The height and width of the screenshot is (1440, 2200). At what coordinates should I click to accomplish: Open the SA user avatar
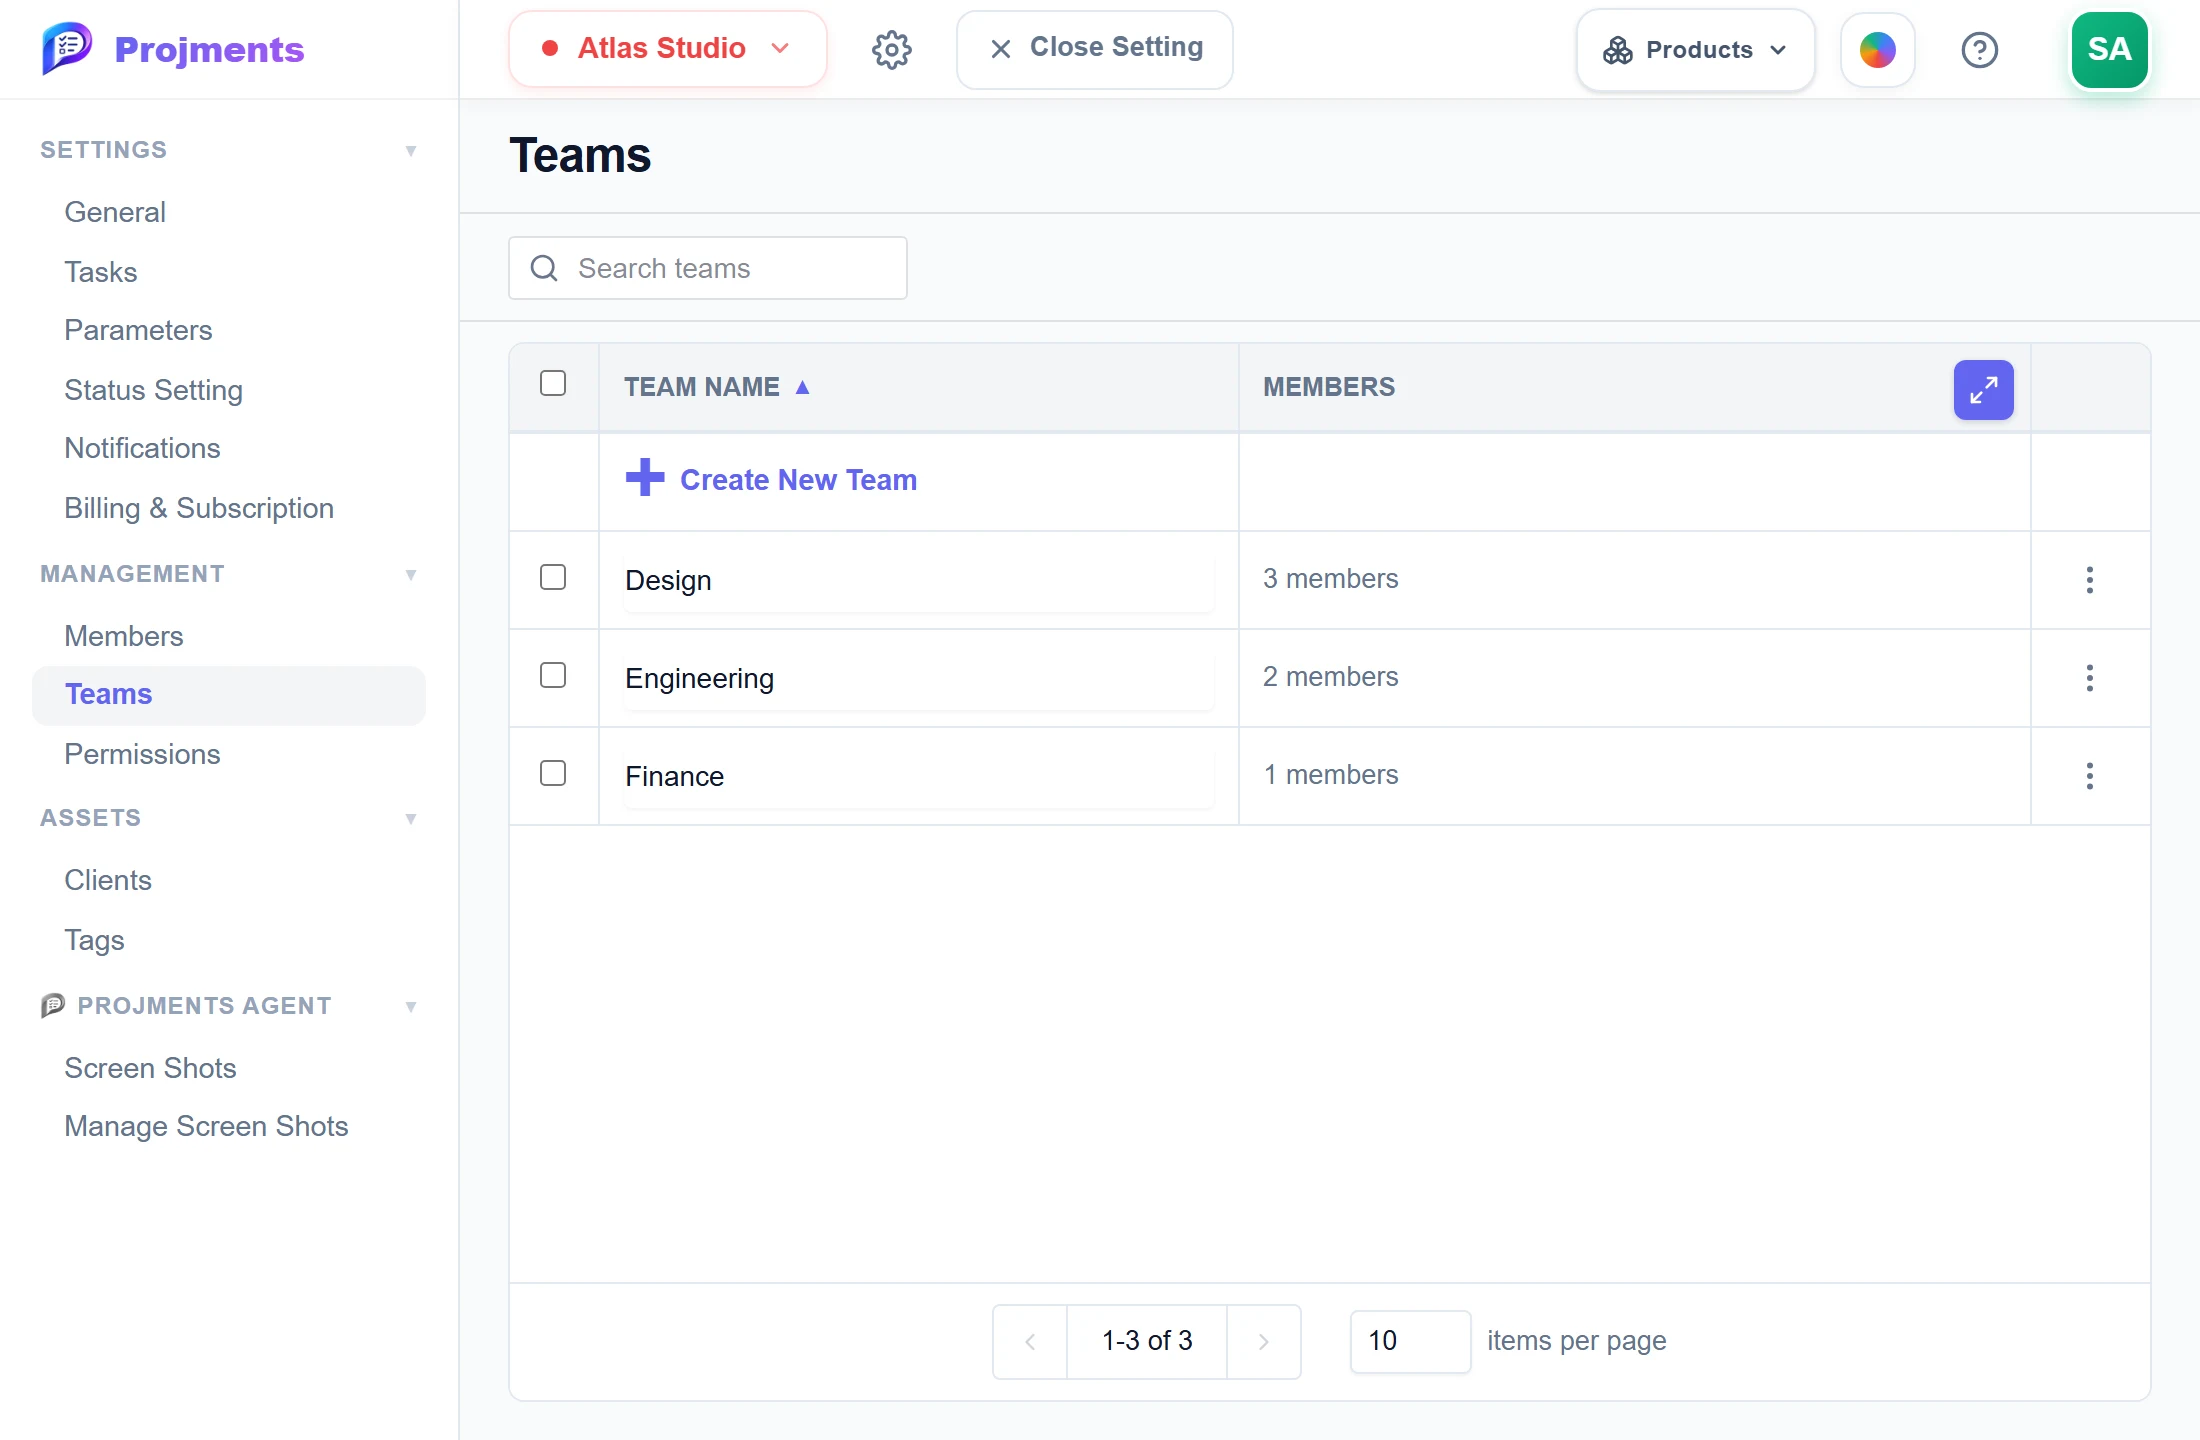[2109, 50]
